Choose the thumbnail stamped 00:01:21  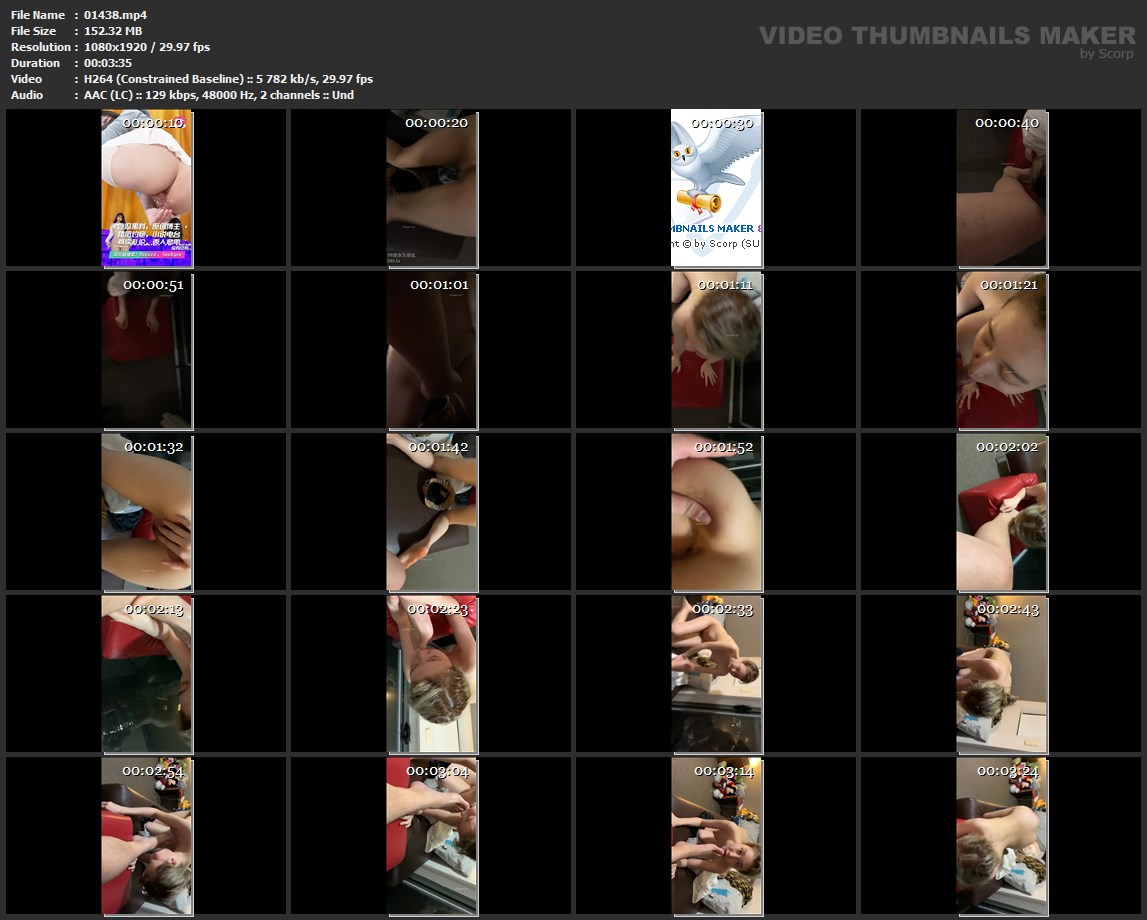point(1001,350)
